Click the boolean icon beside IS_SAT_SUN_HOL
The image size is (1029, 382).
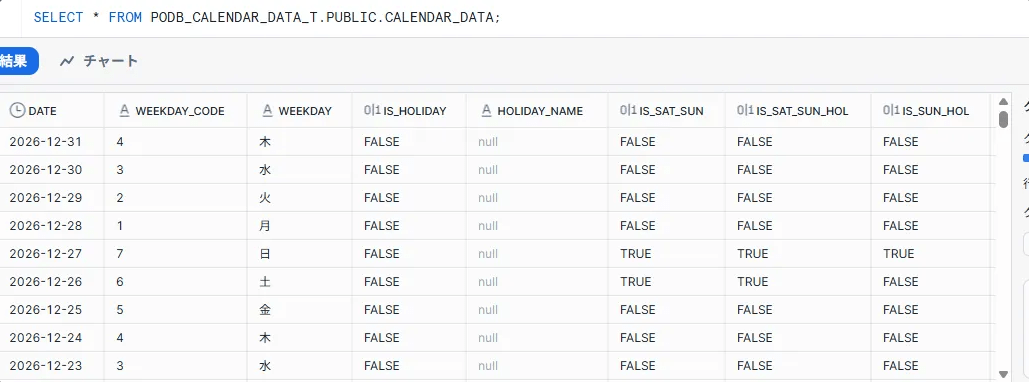[745, 111]
